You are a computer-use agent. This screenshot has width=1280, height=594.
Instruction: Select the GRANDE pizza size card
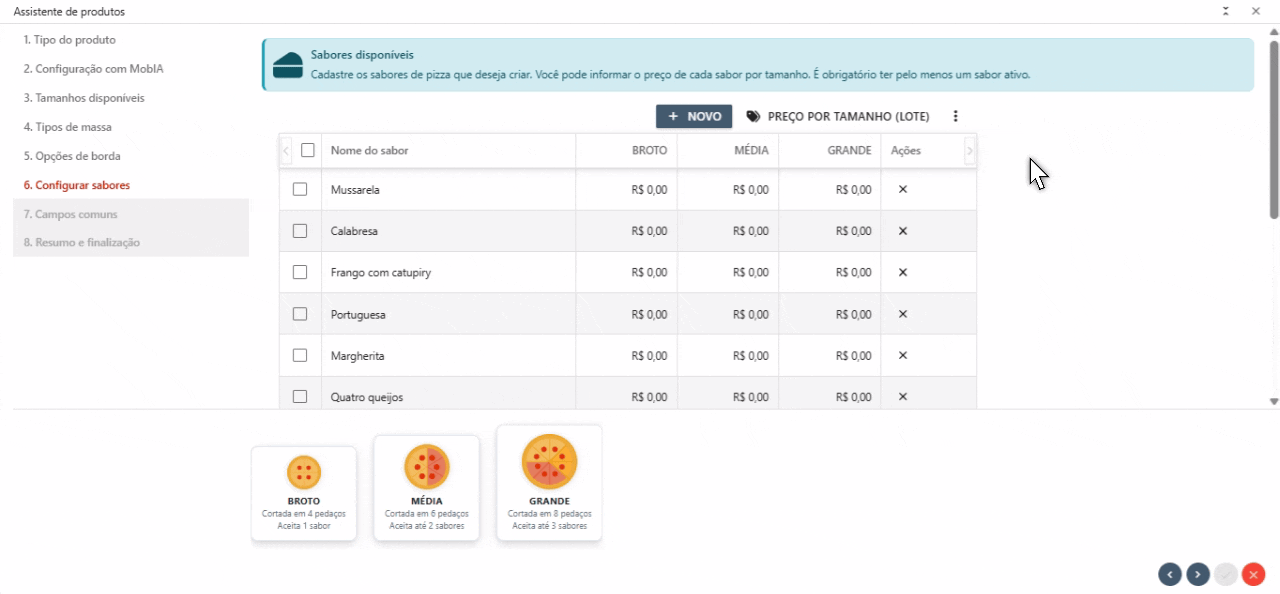click(549, 483)
